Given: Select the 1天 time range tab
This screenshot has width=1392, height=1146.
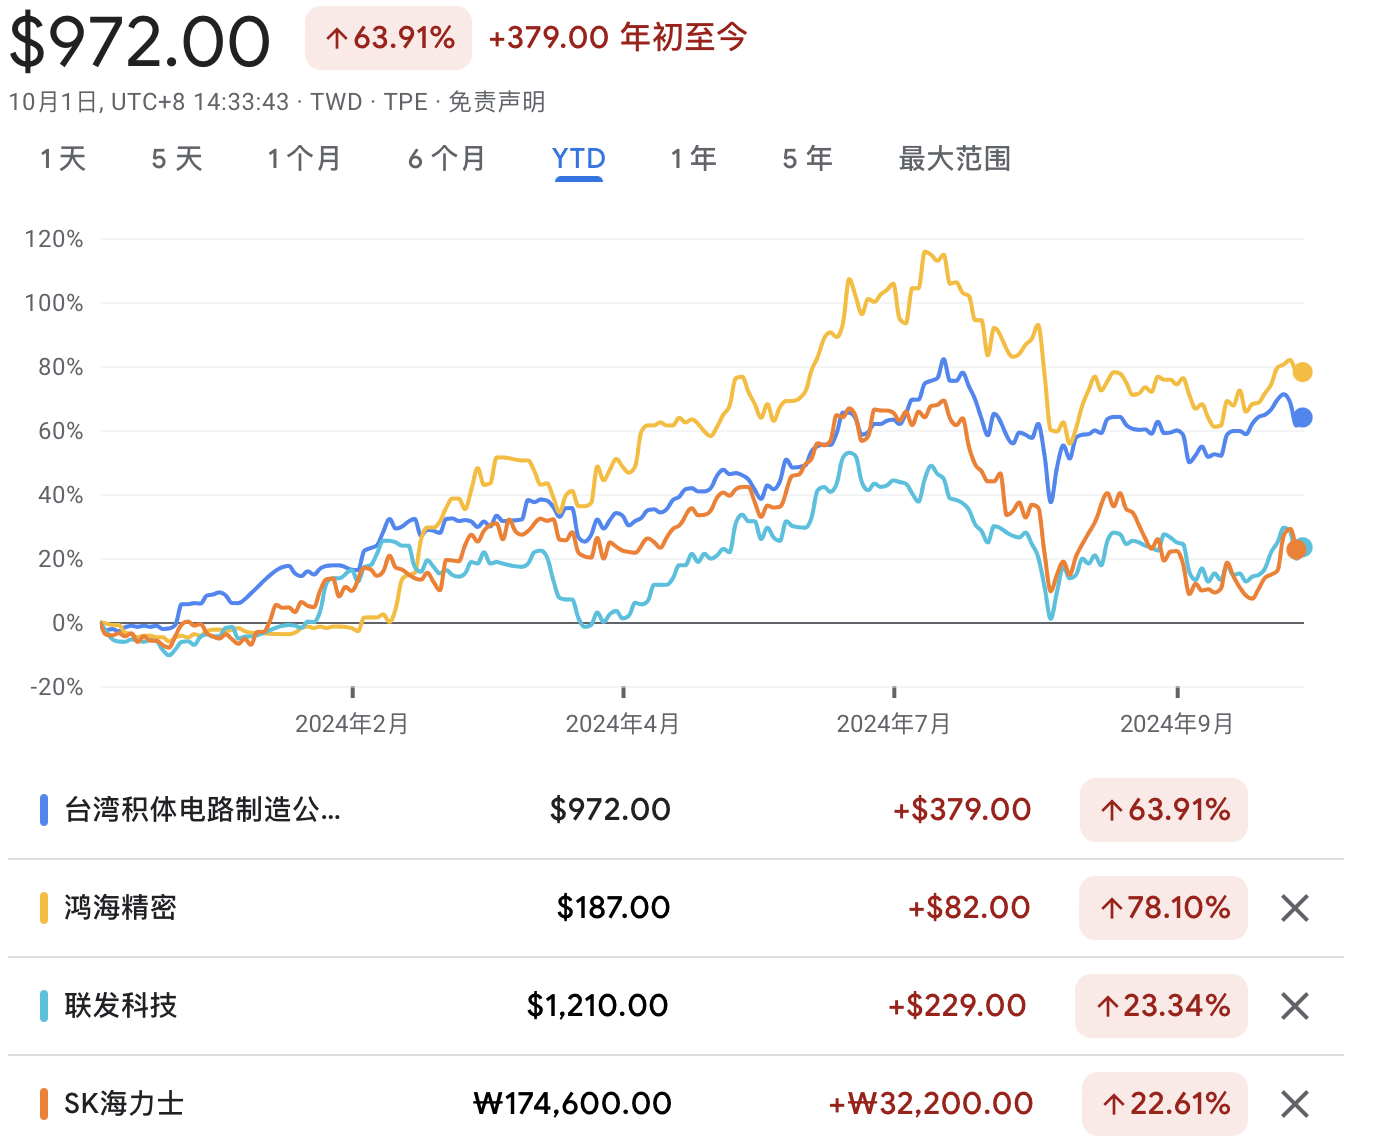Looking at the screenshot, I should point(63,159).
